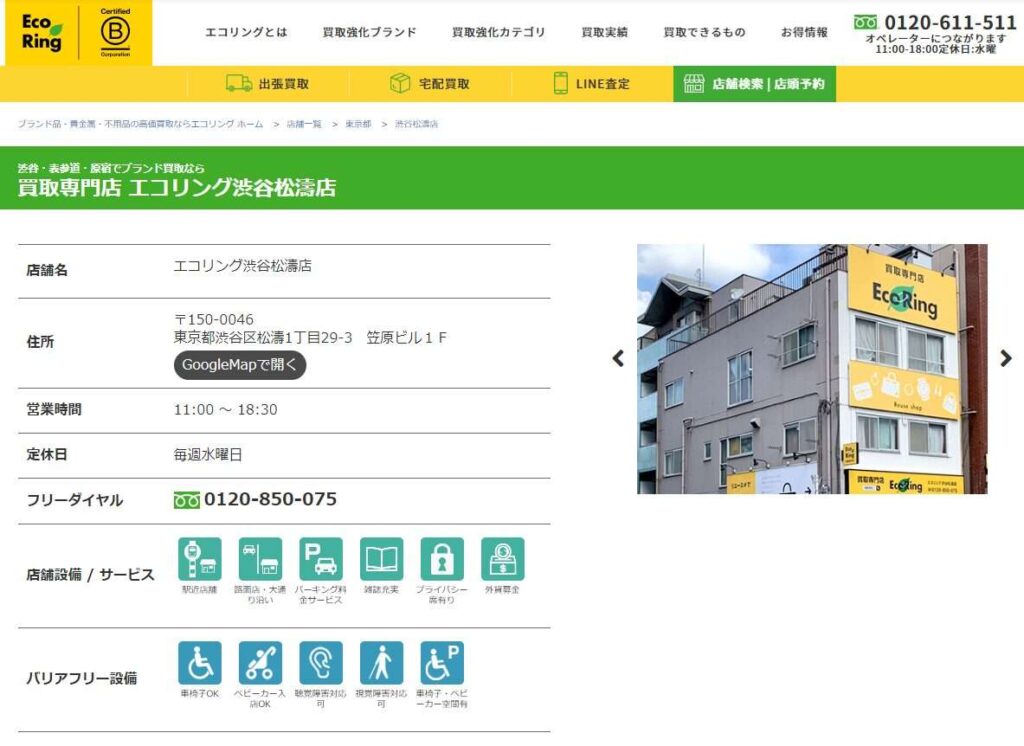Screen dimensions: 1024x746
Task: Select the プライバシー席有り lock icon
Action: 443,560
